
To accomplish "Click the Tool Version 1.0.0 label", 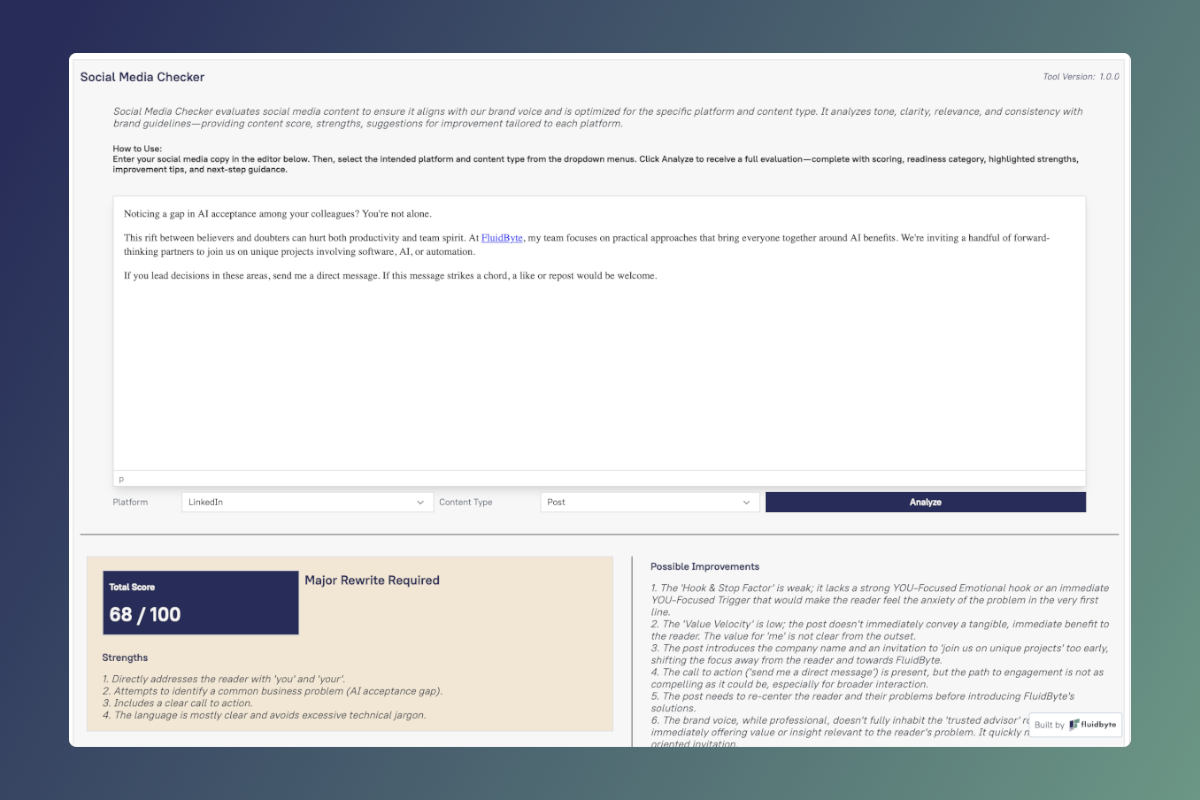I will tap(1080, 77).
